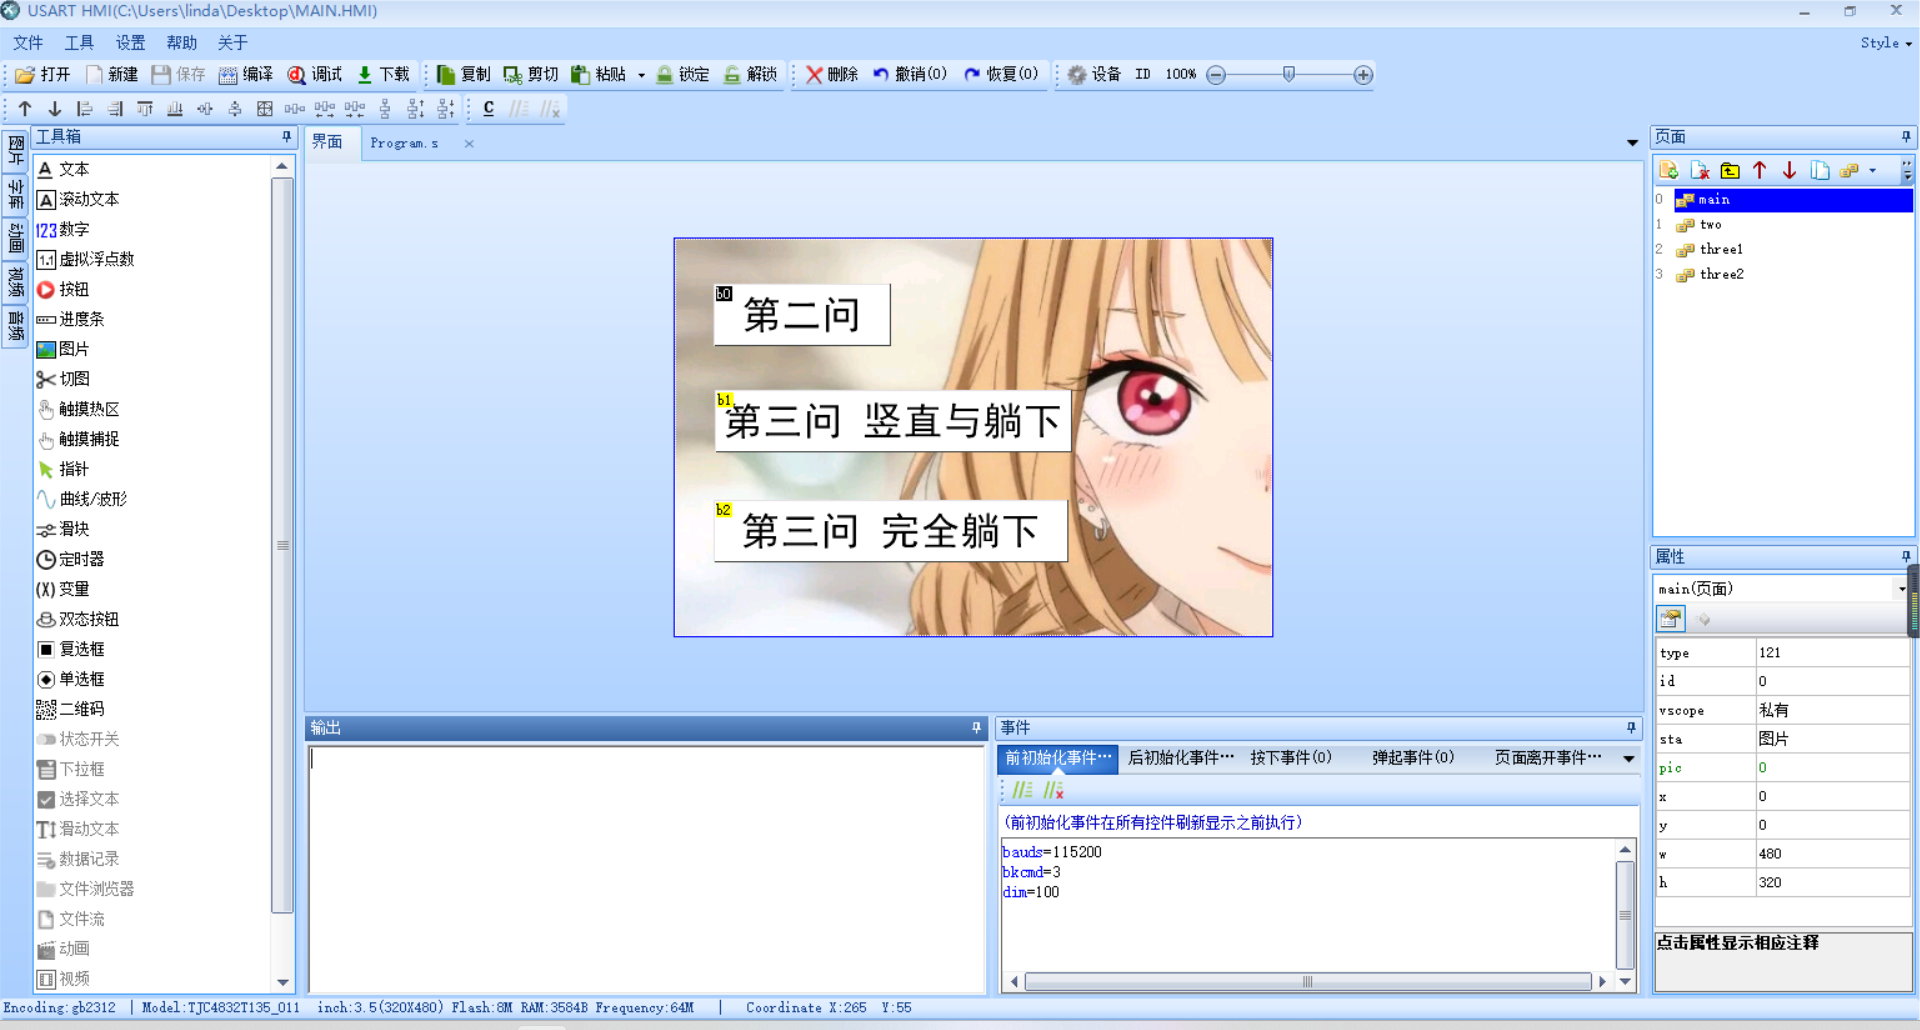
Task: Click the bring-forward up arrow in alignment toolbar
Action: [x=25, y=109]
